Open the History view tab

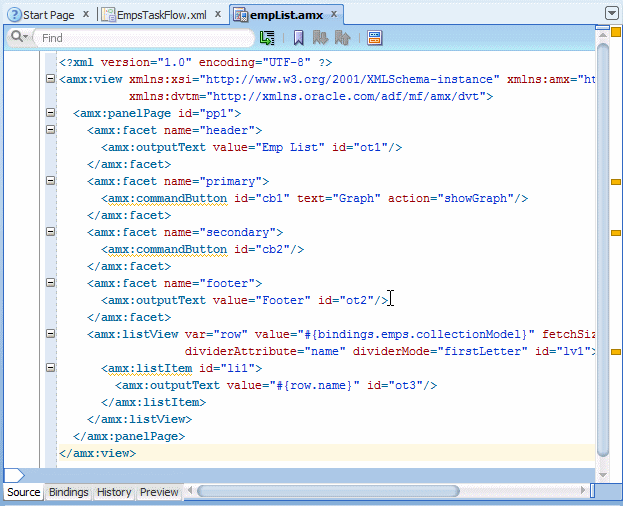click(x=114, y=492)
